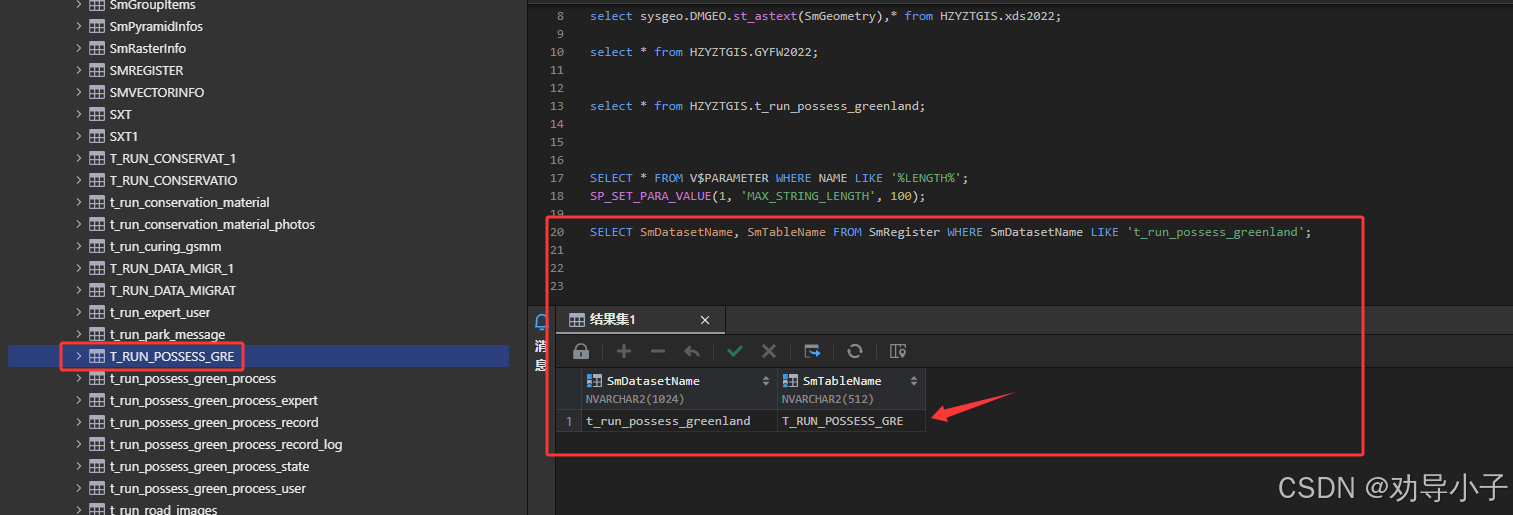Image resolution: width=1513 pixels, height=515 pixels.
Task: Expand the SMREGISTER table node
Action: [79, 70]
